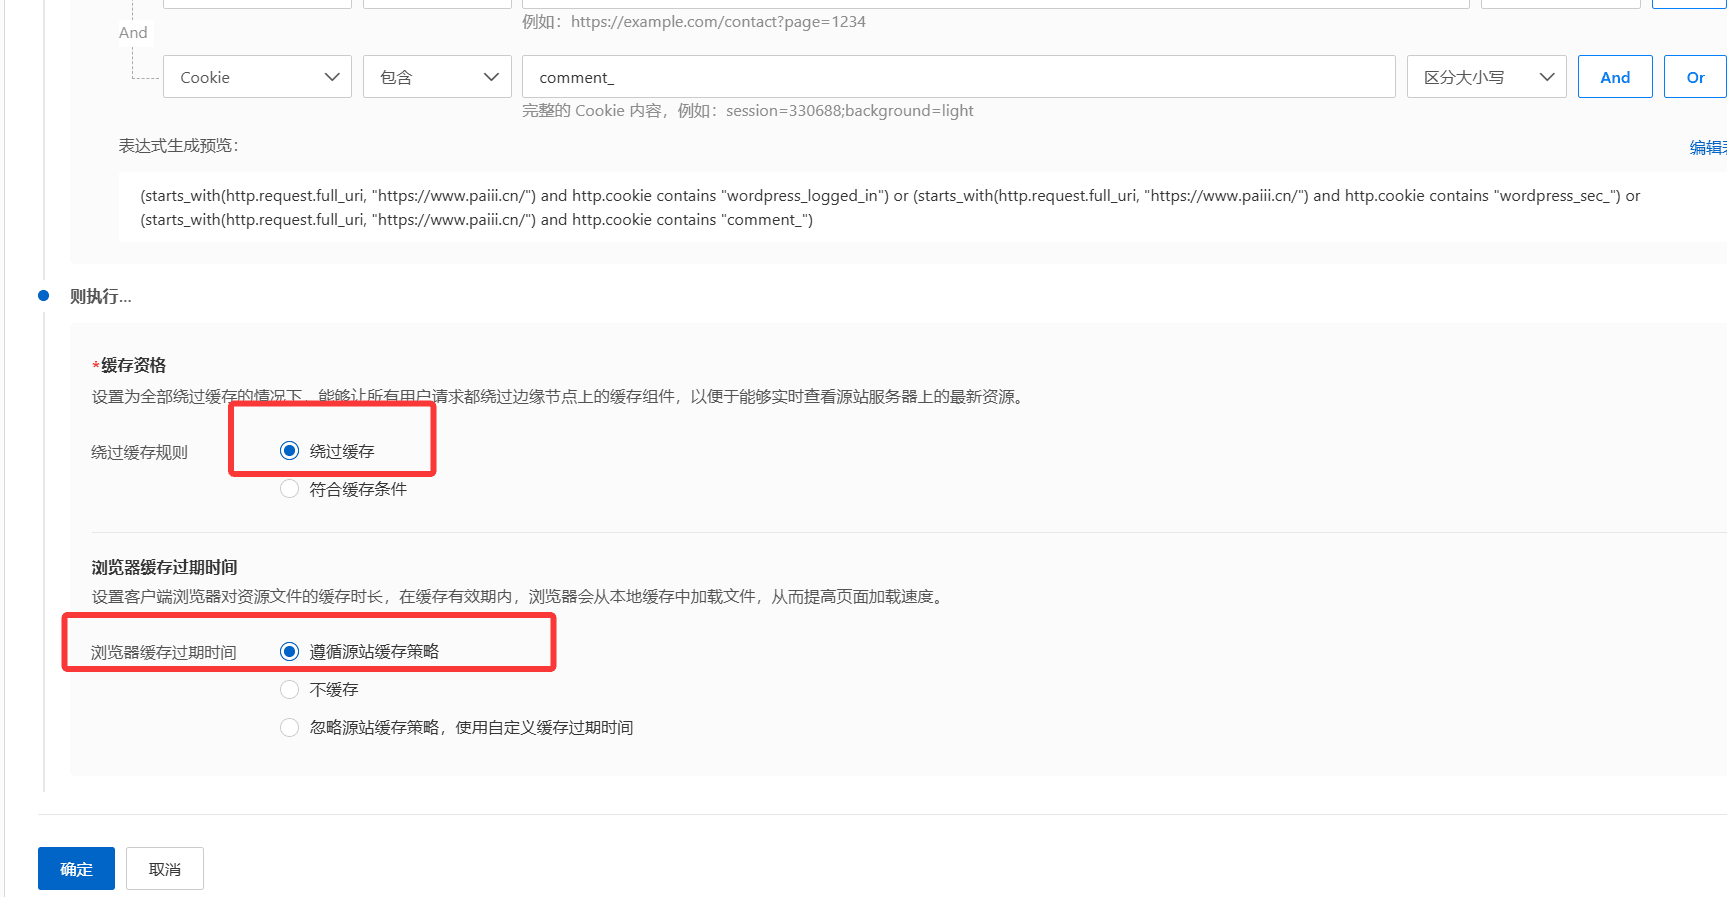Image resolution: width=1727 pixels, height=897 pixels.
Task: Click the chevron arrow in the Cookie selector
Action: [332, 77]
